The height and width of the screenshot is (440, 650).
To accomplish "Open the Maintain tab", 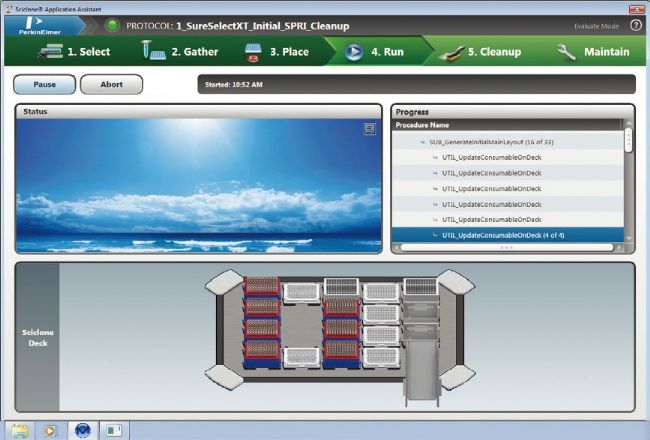I will (606, 52).
